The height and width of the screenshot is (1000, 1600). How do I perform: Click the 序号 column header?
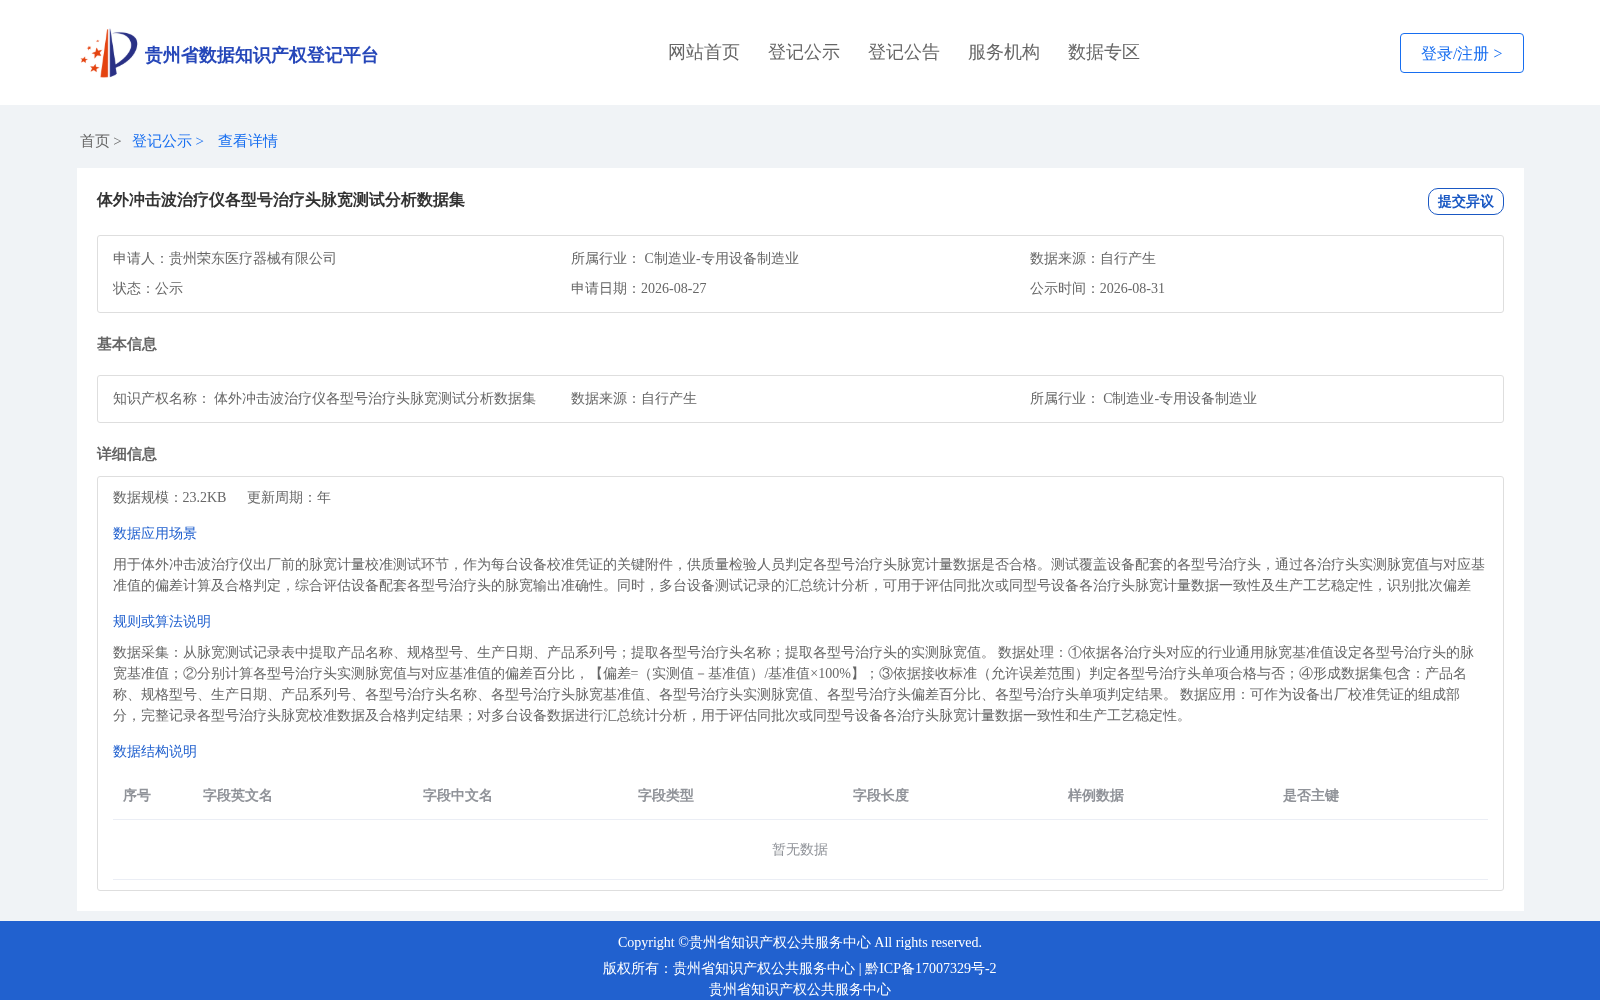[137, 796]
